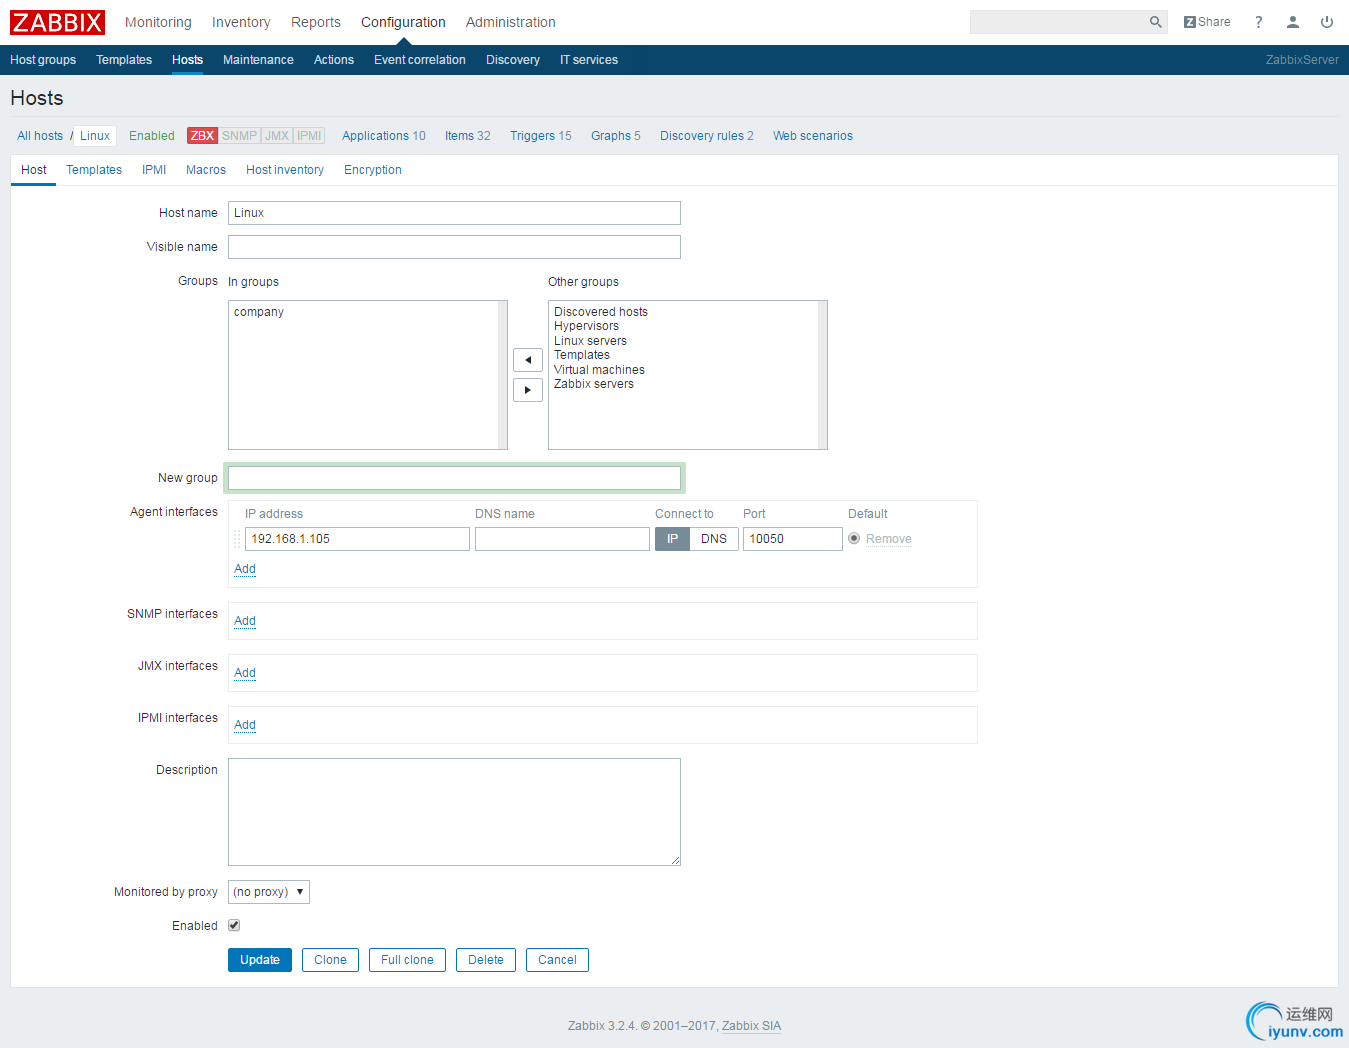Open the Discovery rules 2 link
The image size is (1349, 1048).
pos(707,136)
